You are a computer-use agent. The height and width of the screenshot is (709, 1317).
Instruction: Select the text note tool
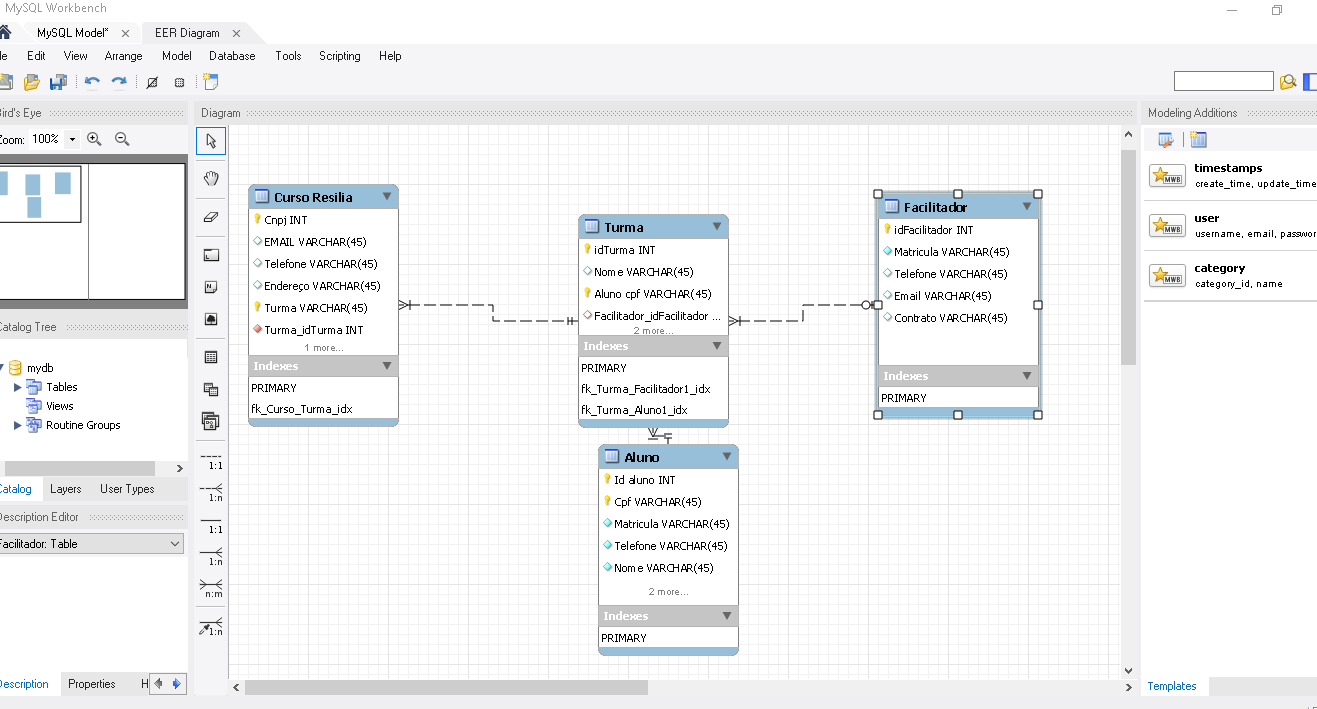pos(211,287)
